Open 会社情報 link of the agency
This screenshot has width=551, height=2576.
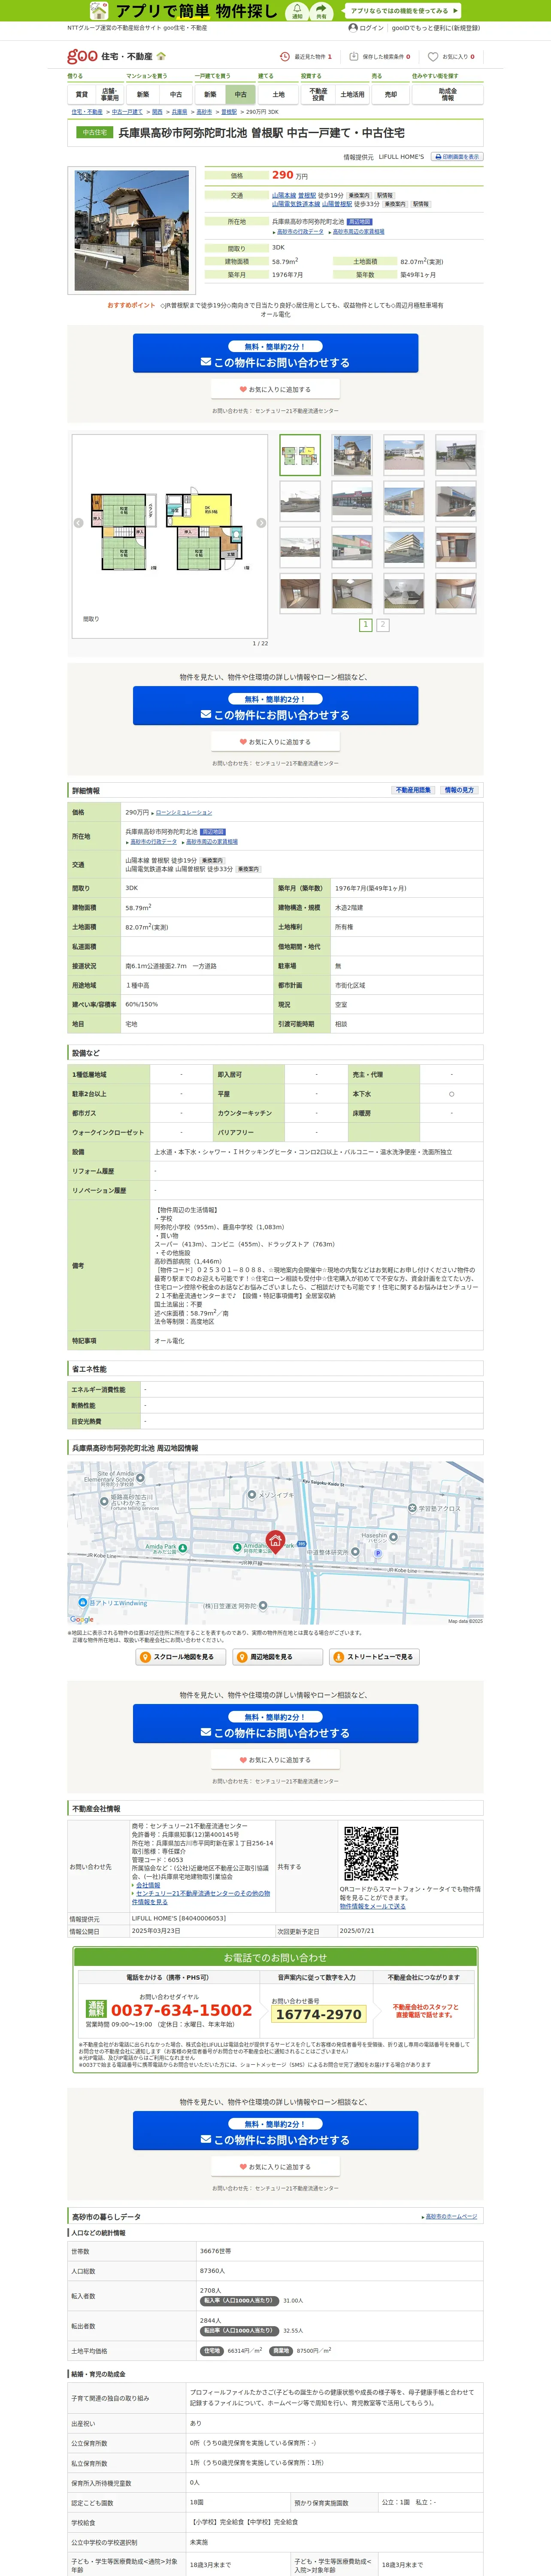[x=148, y=1885]
